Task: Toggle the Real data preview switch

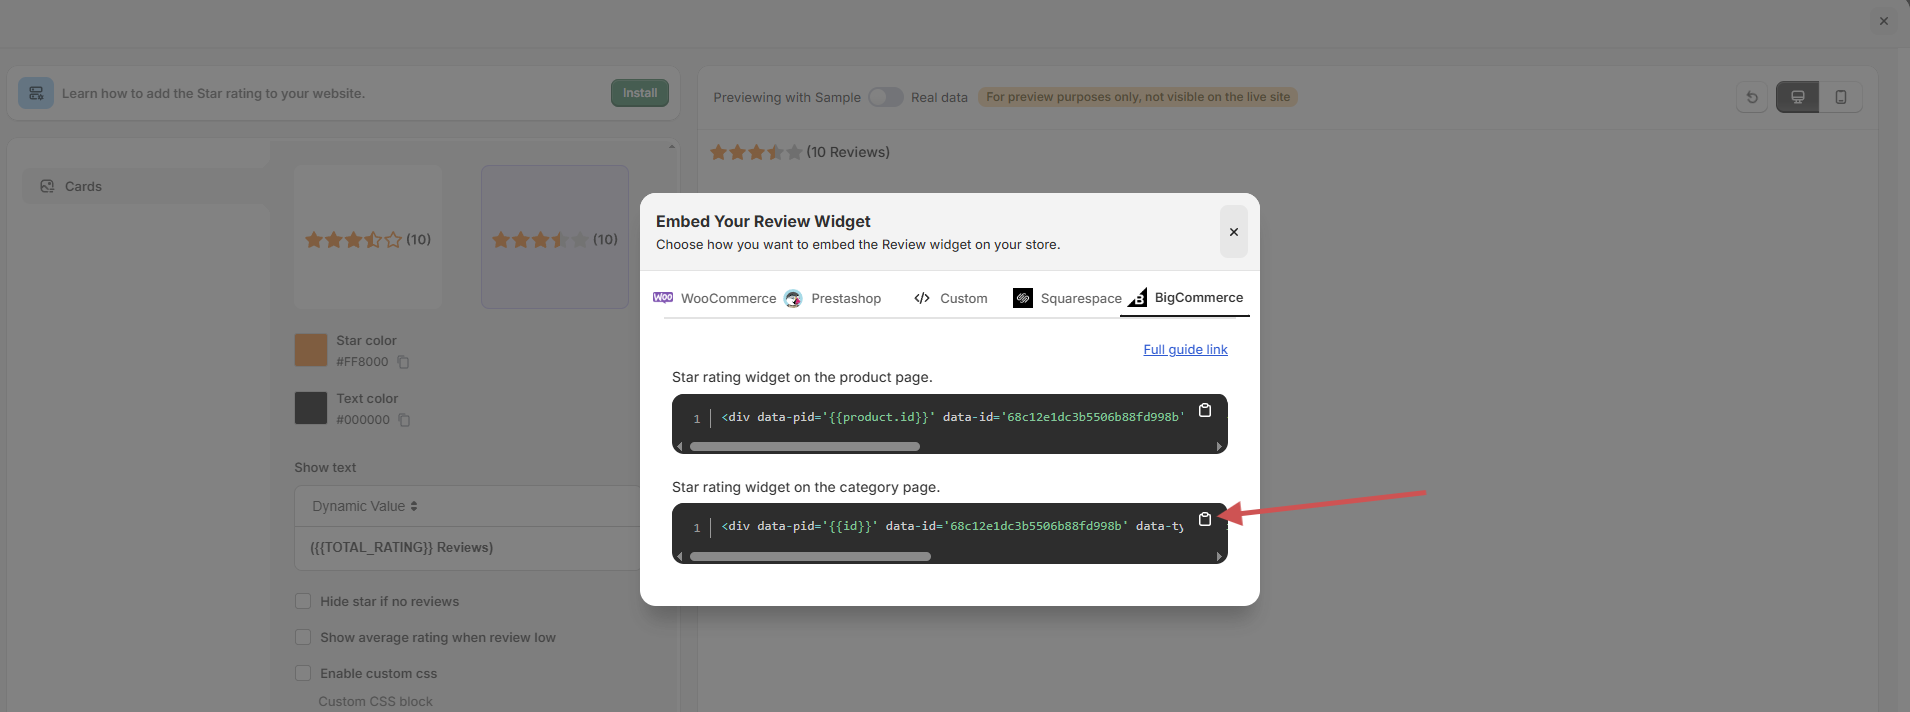Action: [x=885, y=97]
